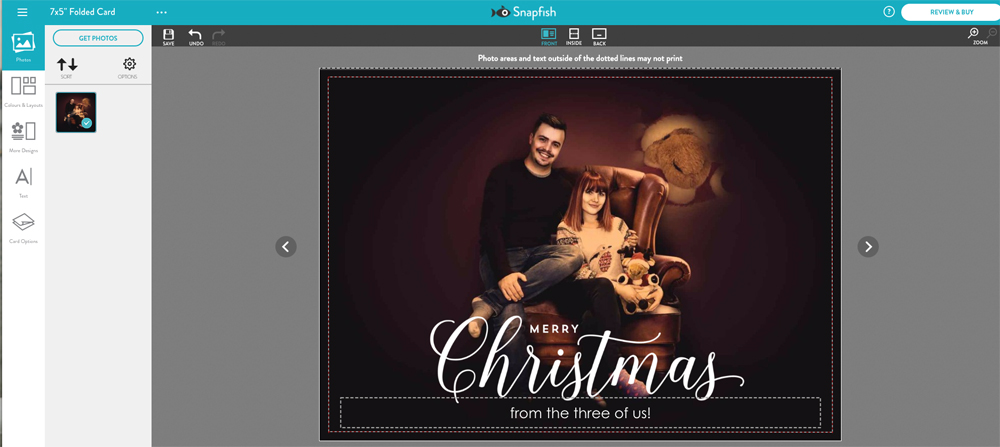Select the uploaded couple photo thumbnail

(x=76, y=112)
